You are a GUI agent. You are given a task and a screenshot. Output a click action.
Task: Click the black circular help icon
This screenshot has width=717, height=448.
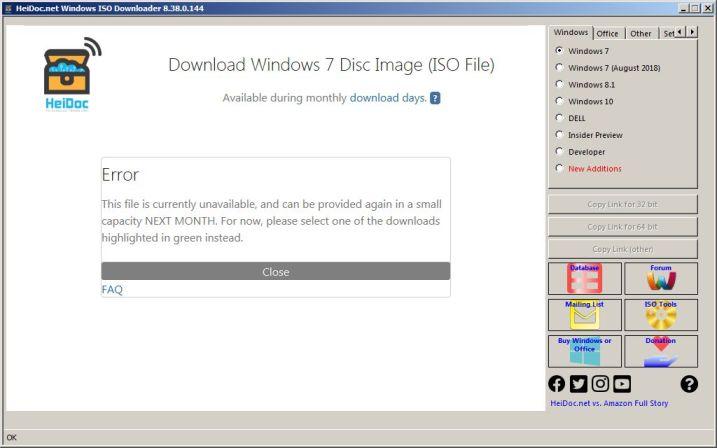click(x=689, y=384)
